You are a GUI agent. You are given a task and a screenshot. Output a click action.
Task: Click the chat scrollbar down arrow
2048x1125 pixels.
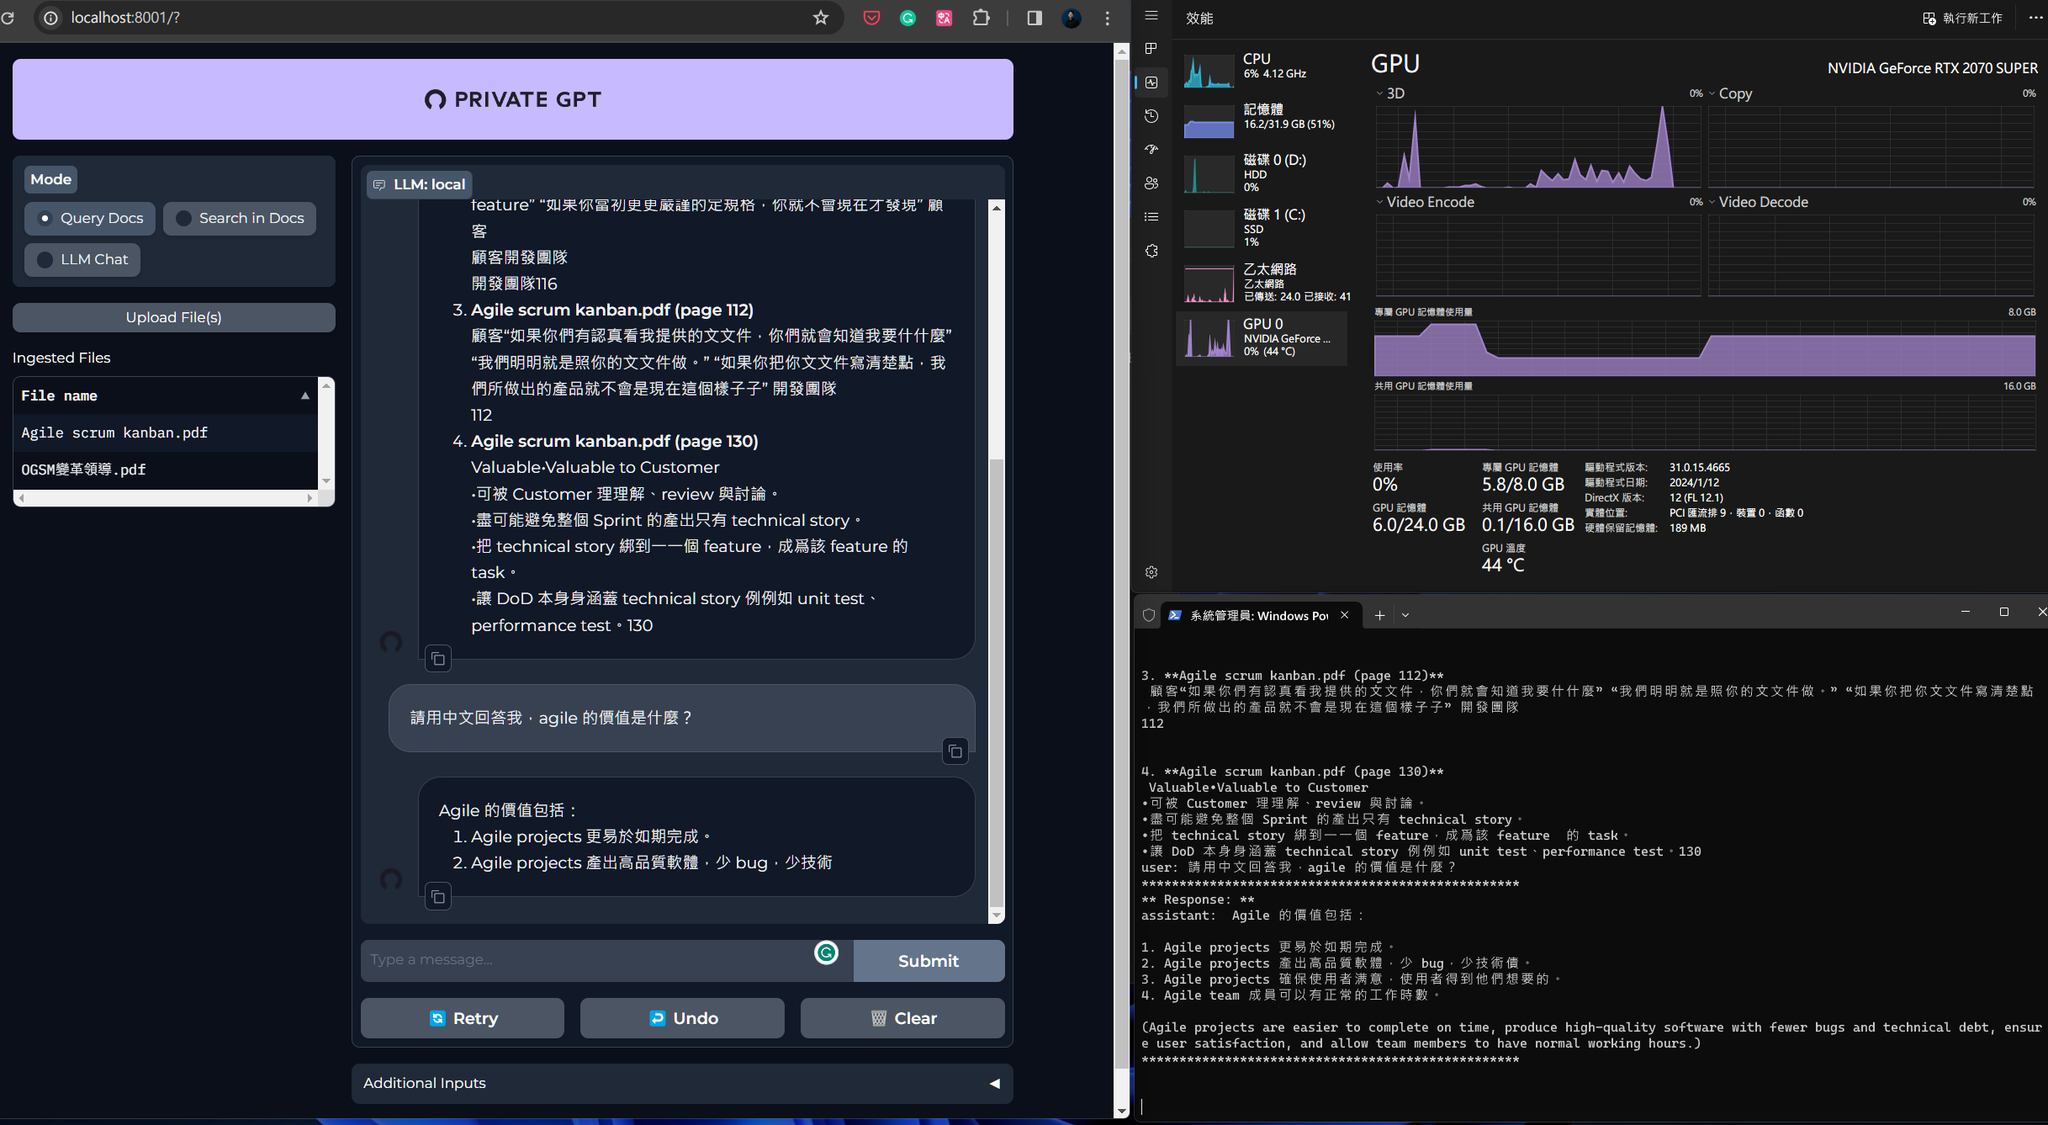click(995, 915)
